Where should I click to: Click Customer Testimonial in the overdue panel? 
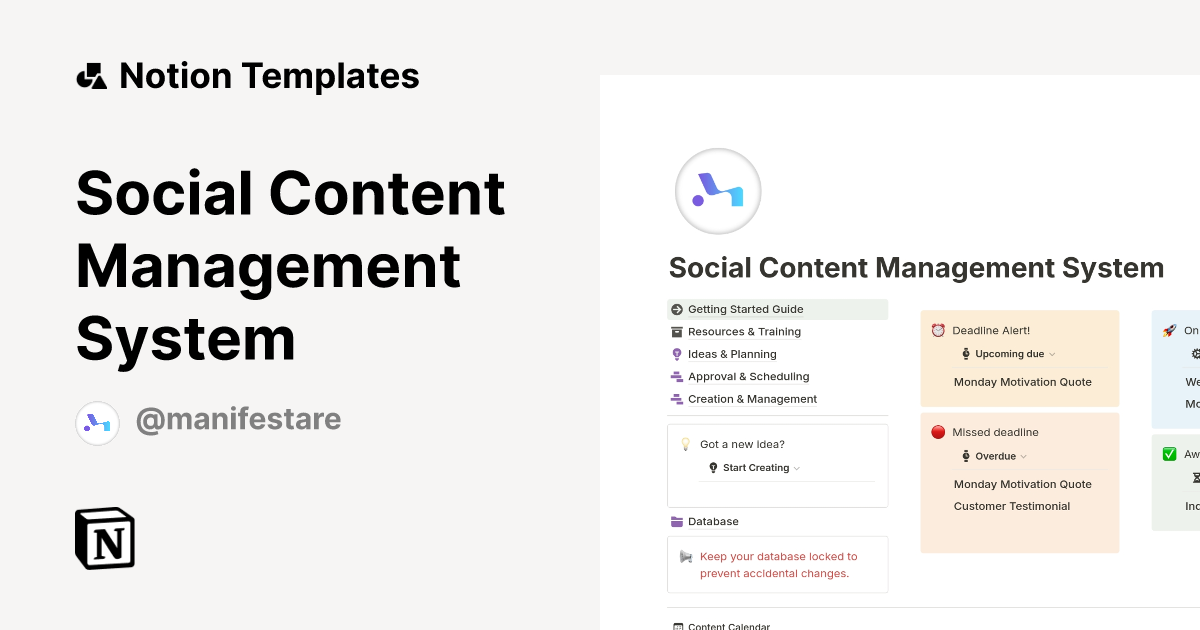(x=1010, y=506)
